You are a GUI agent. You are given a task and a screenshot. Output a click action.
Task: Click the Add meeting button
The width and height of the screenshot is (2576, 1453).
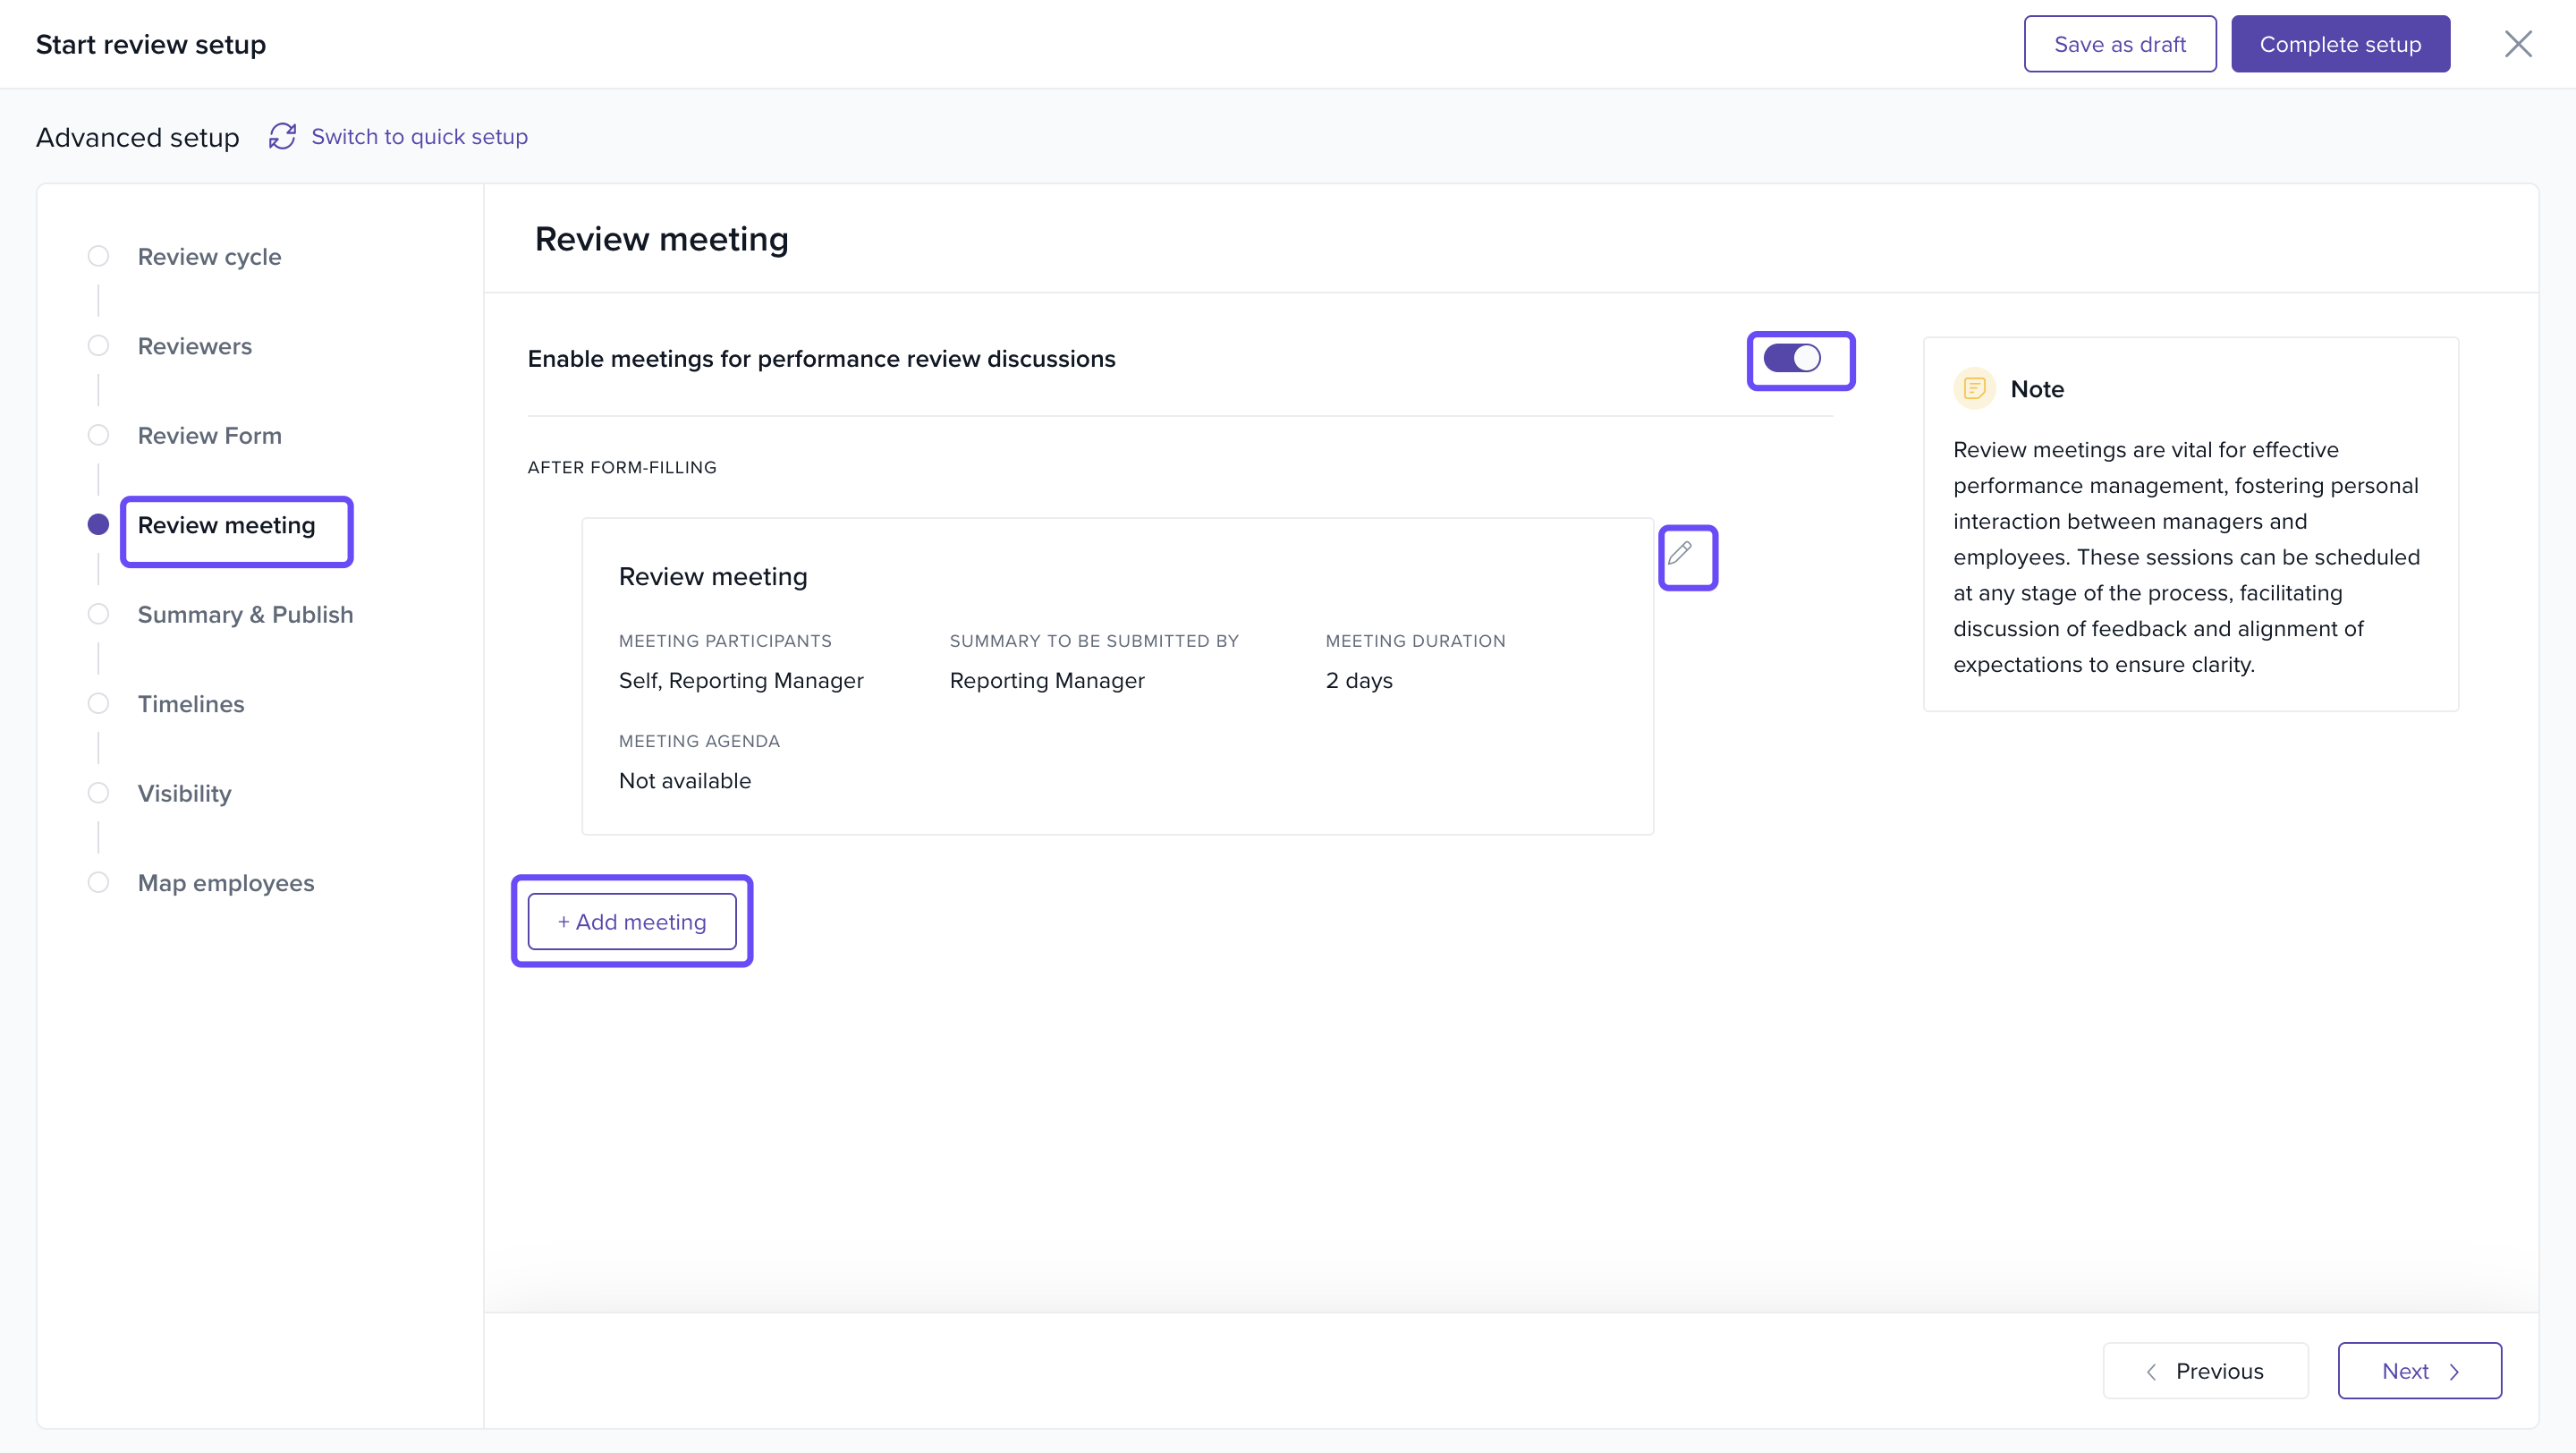point(632,921)
